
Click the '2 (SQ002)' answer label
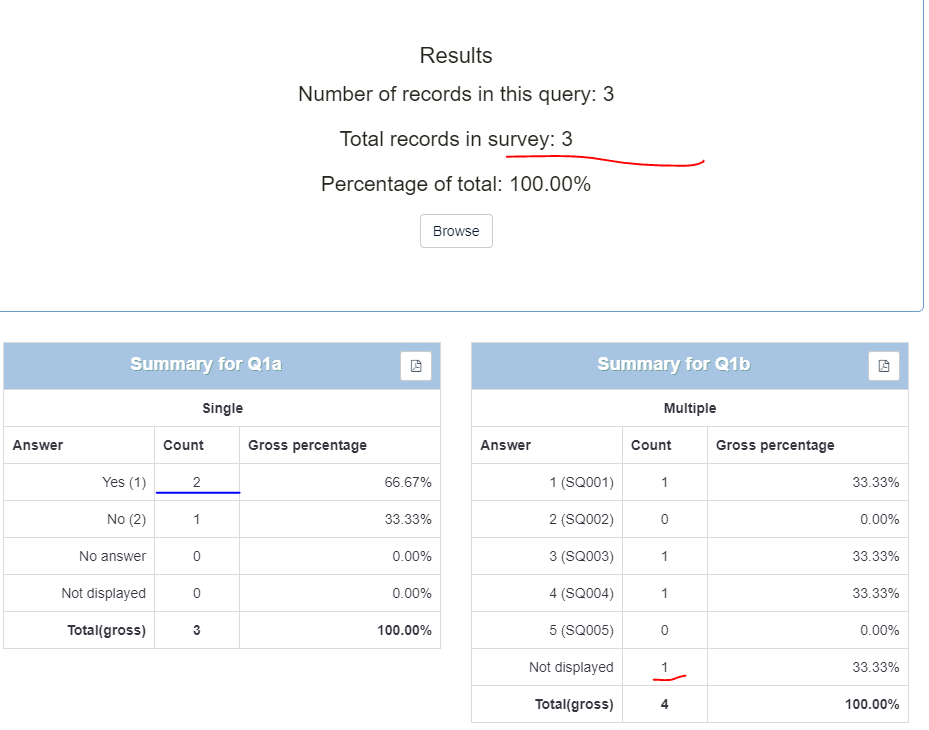tap(581, 519)
